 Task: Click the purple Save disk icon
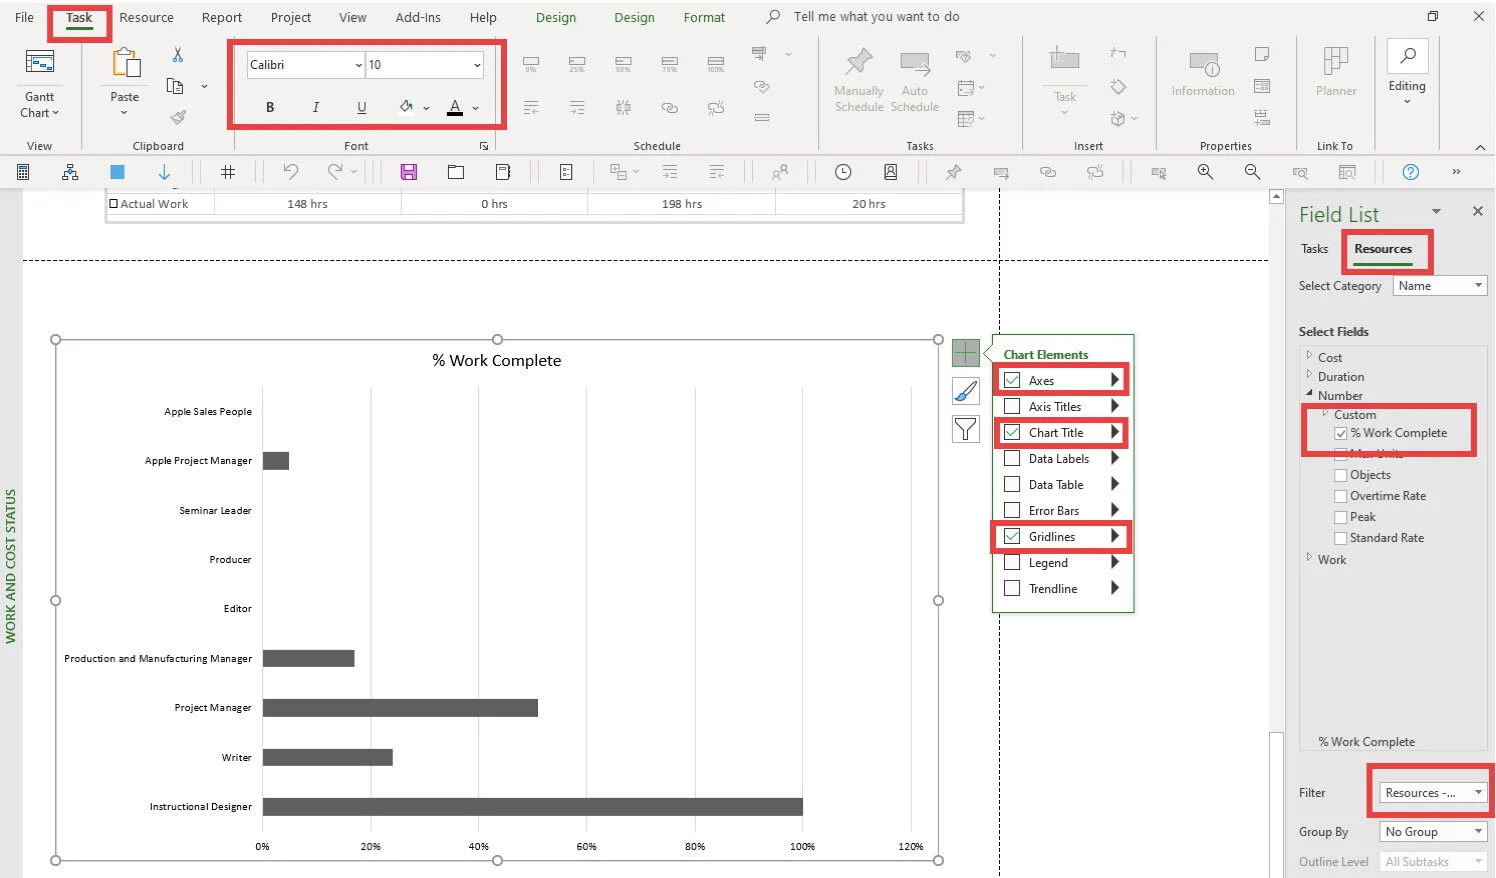pyautogui.click(x=409, y=172)
